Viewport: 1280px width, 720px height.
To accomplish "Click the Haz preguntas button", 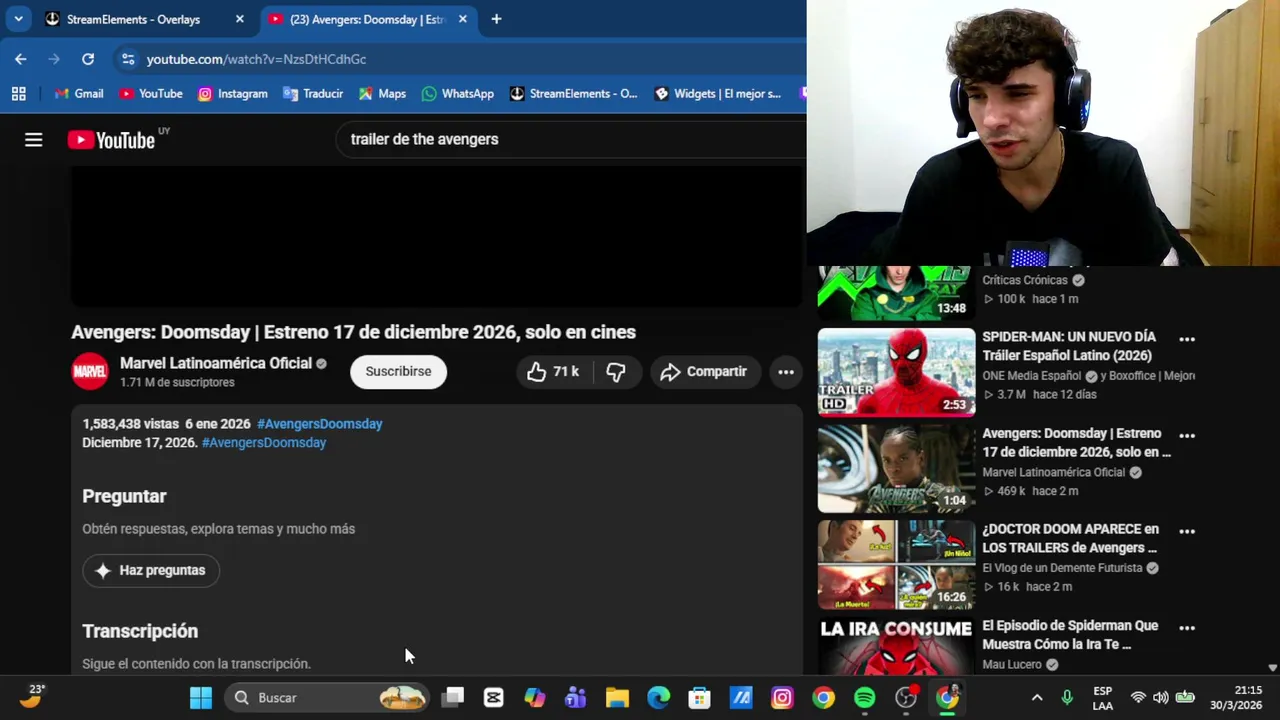I will (x=151, y=570).
